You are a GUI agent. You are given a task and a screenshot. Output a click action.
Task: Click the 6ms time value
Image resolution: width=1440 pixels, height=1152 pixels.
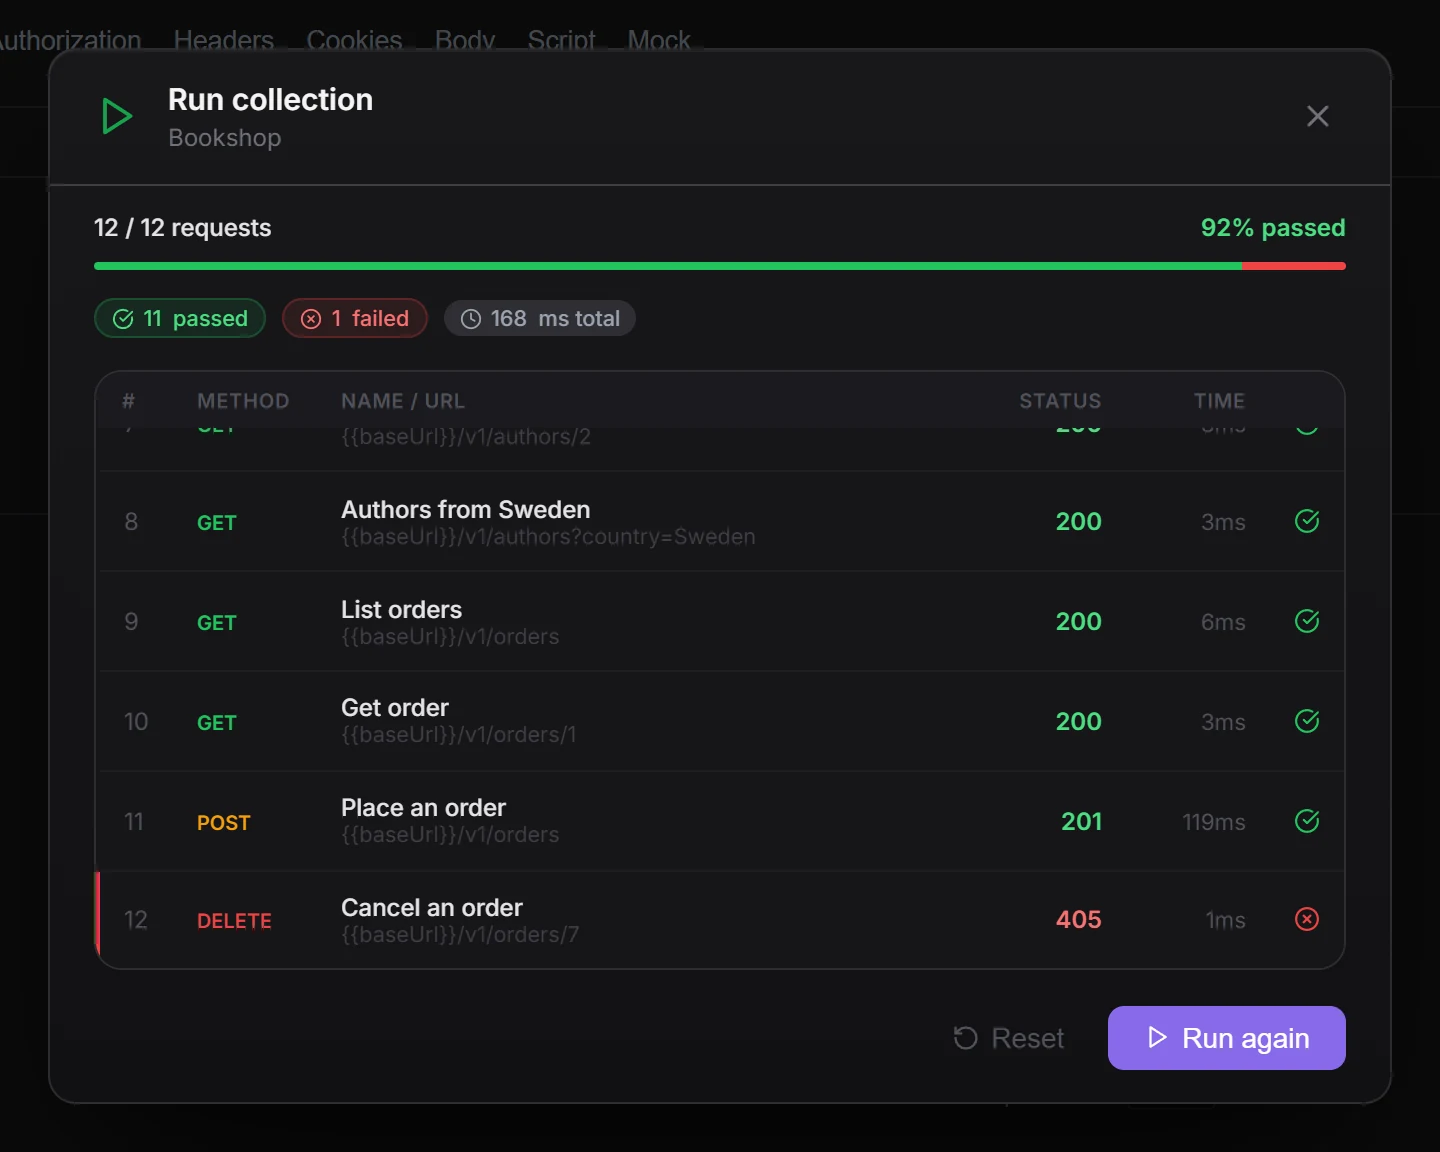1223,622
